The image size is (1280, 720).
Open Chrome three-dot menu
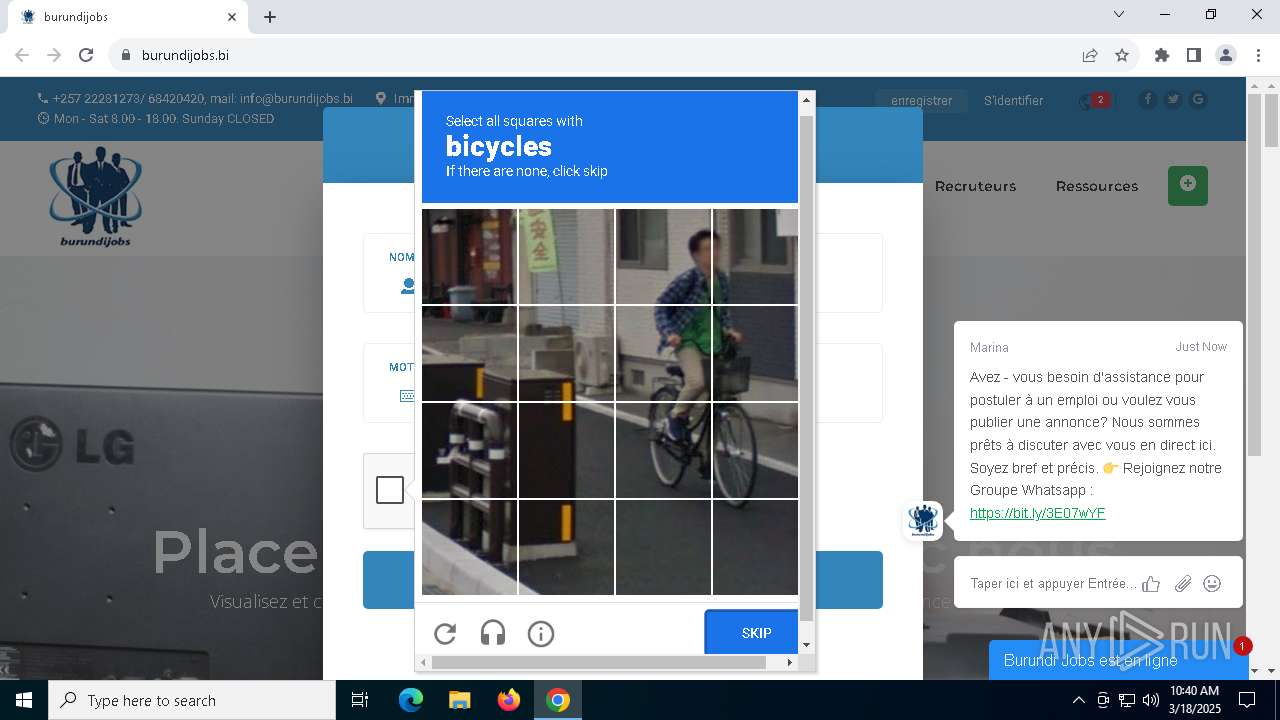[1258, 55]
